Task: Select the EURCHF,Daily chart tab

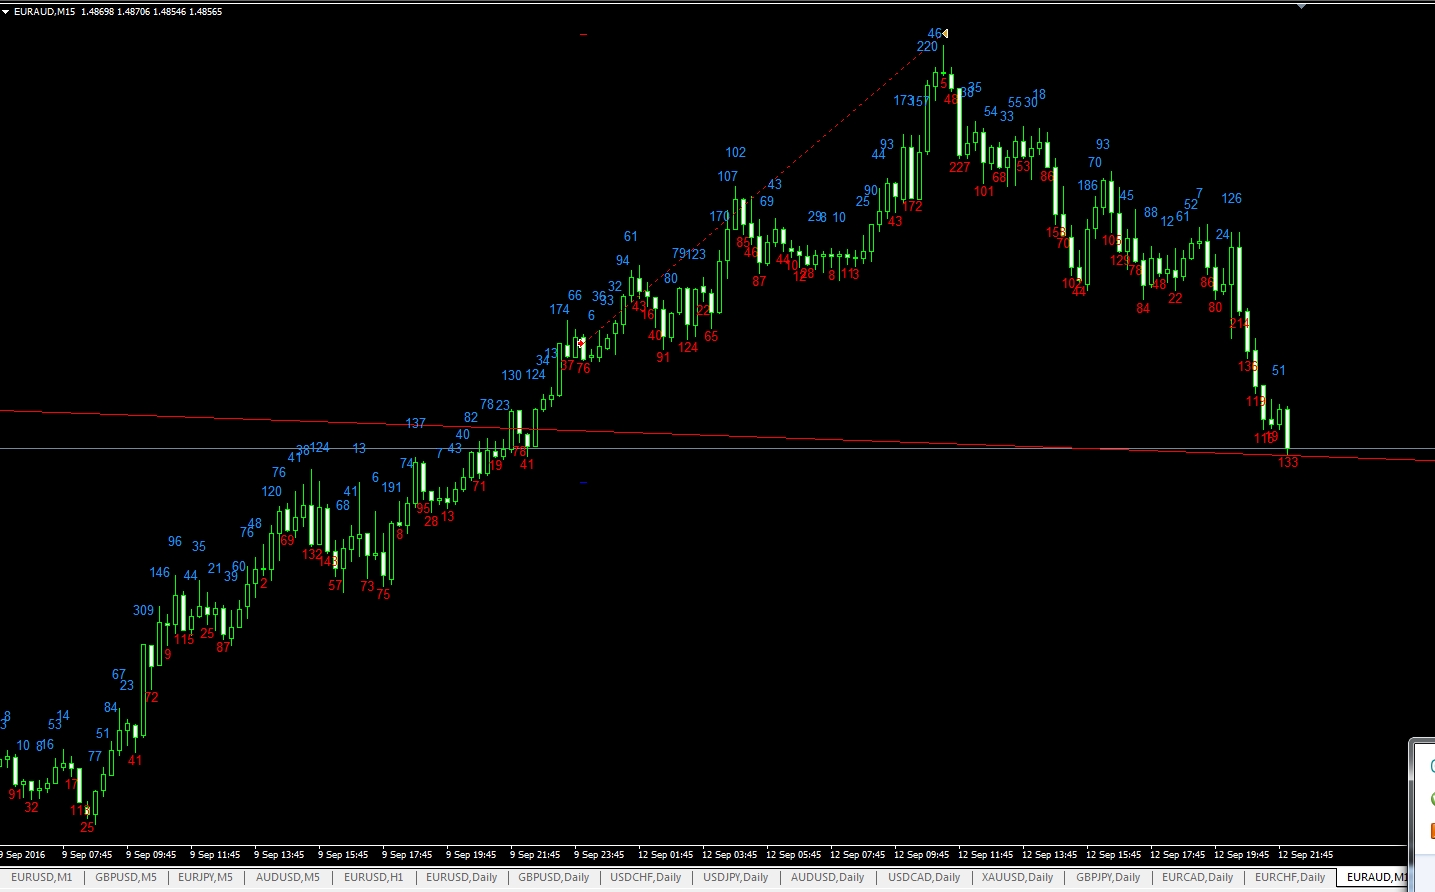Action: 1290,877
